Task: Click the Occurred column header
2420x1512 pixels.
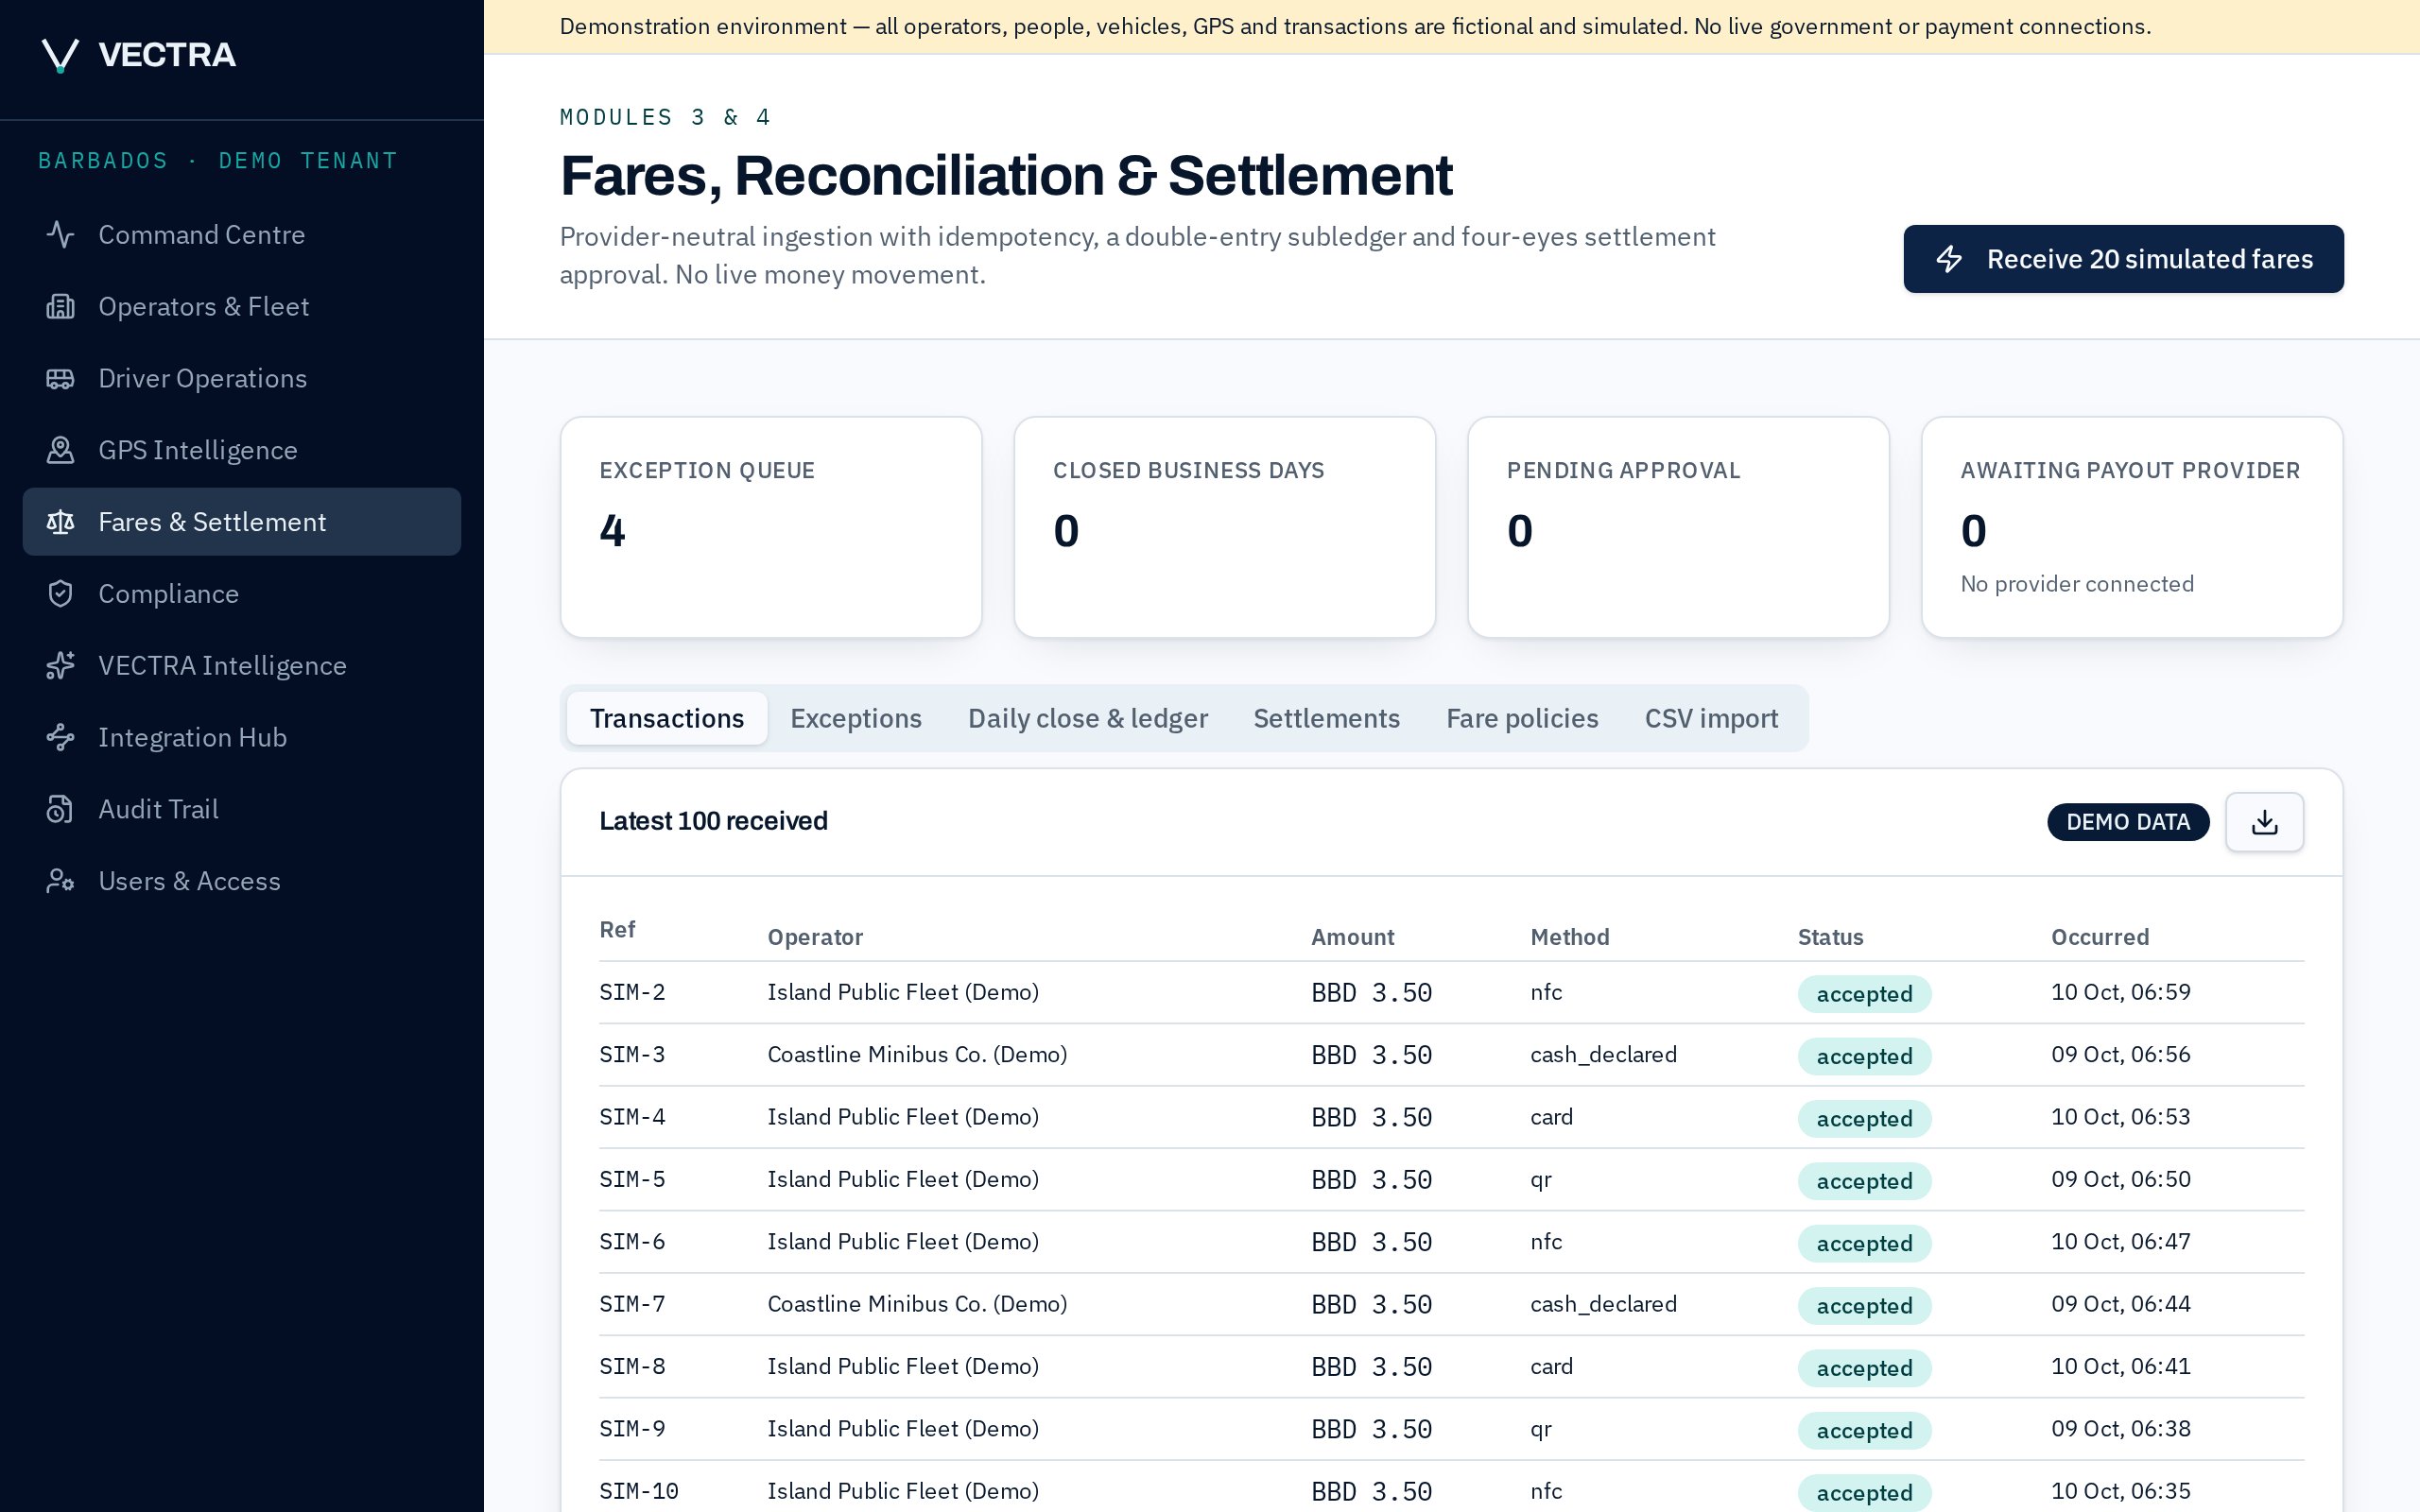Action: click(x=2099, y=937)
